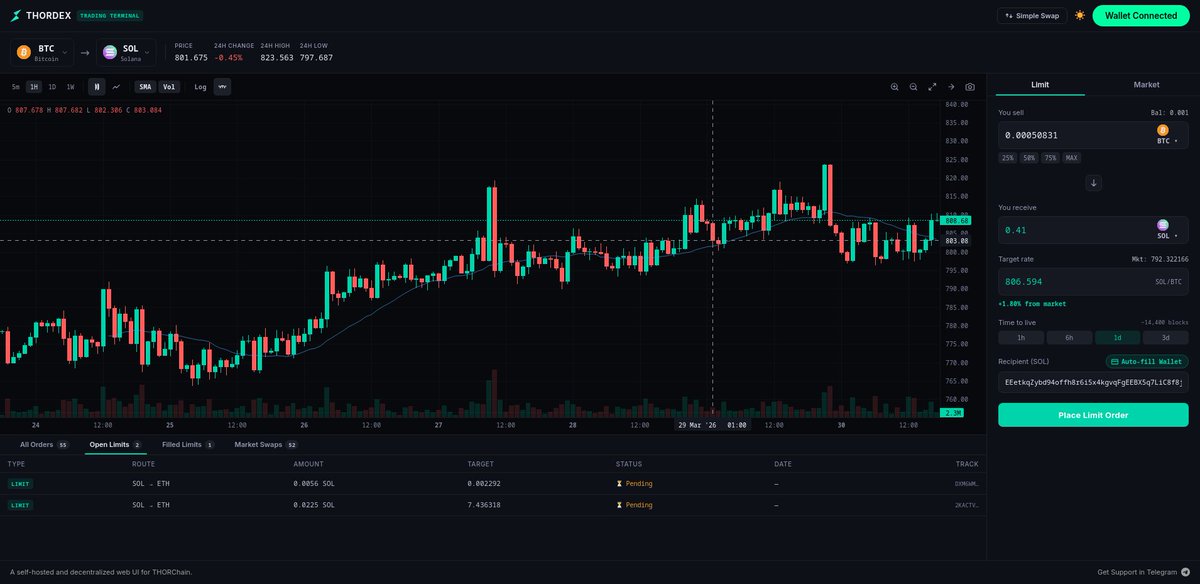
Task: Click the Auto-fill Wallet button
Action: tap(1147, 361)
